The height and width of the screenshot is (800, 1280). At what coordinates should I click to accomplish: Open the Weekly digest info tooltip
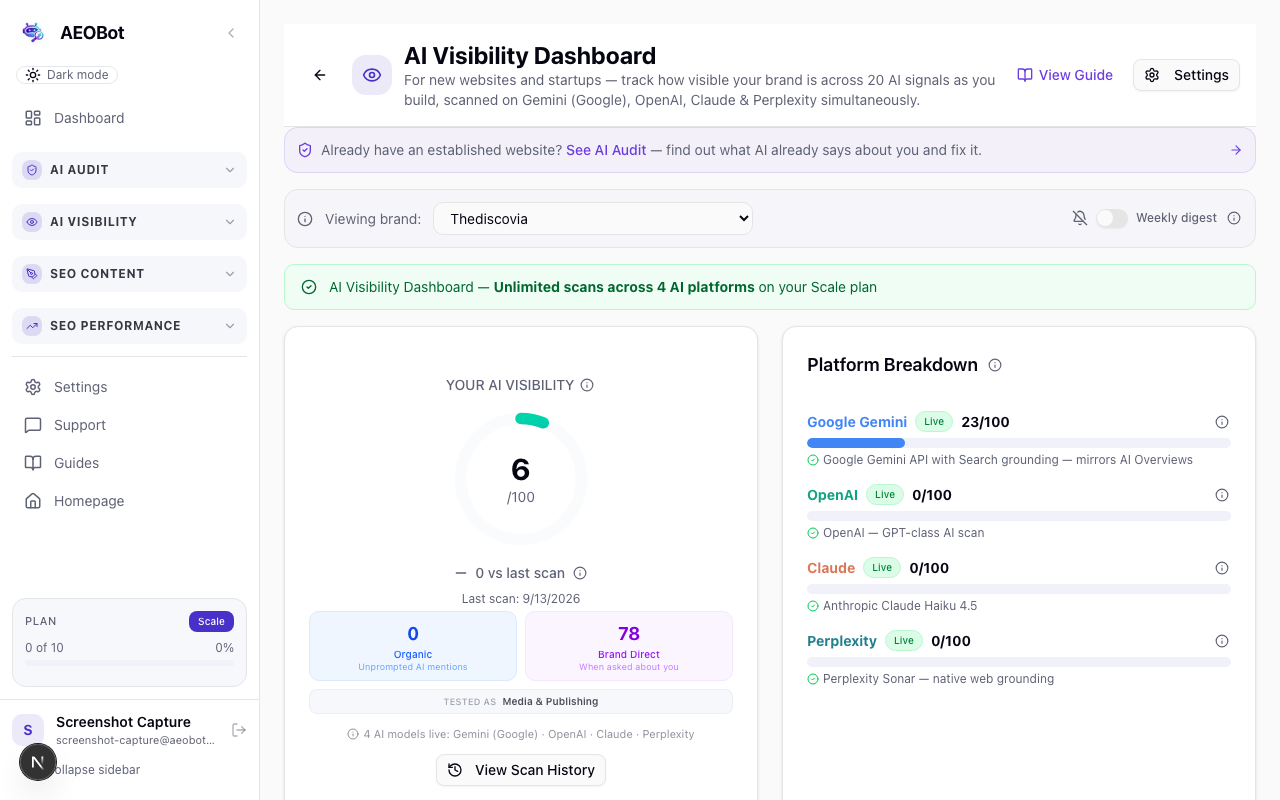tap(1234, 218)
